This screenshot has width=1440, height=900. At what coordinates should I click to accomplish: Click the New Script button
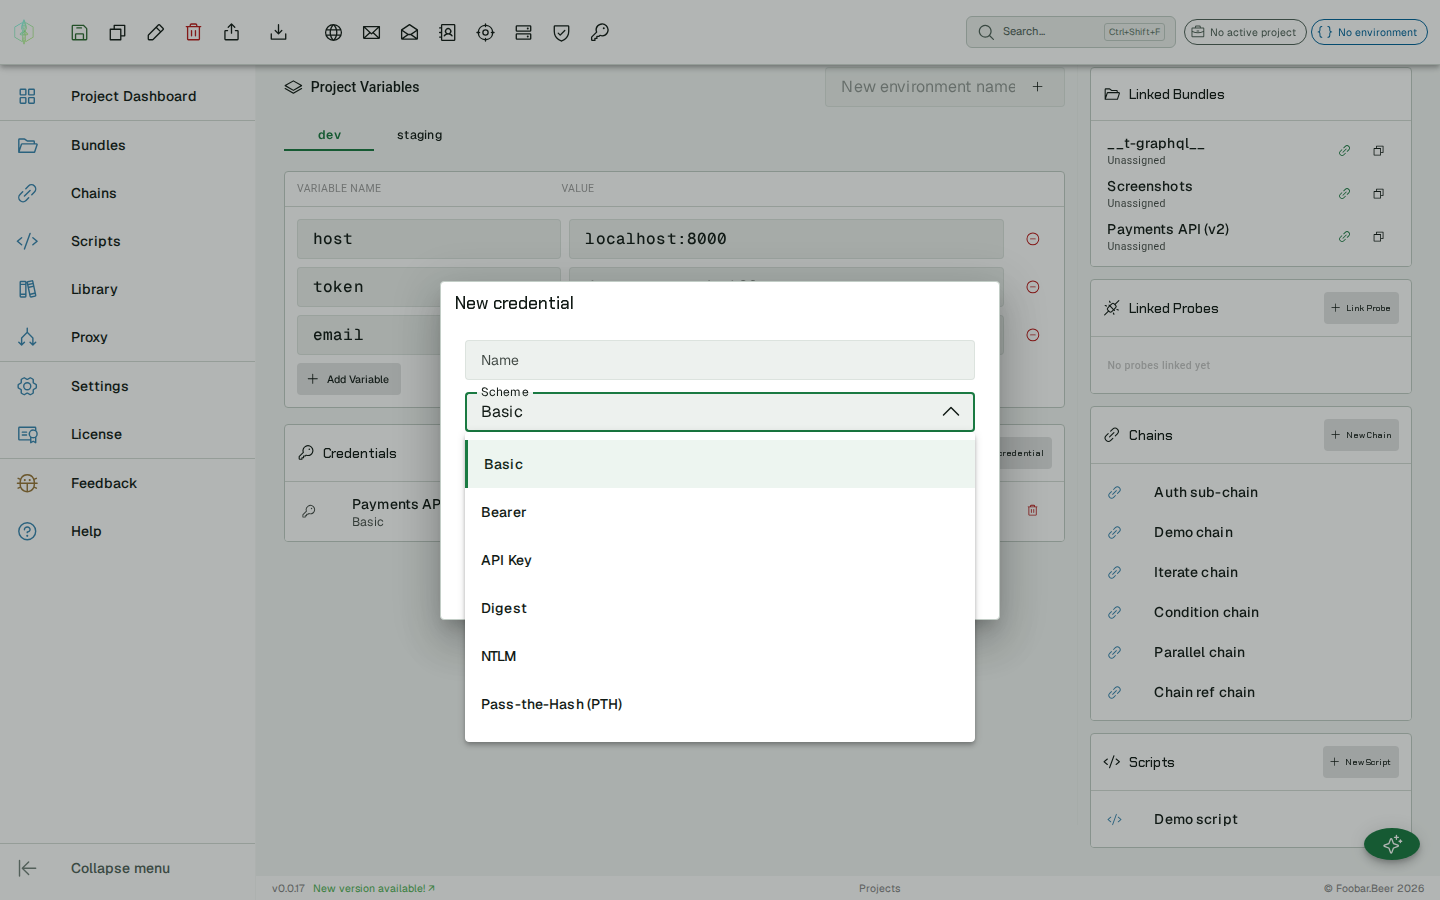point(1361,762)
